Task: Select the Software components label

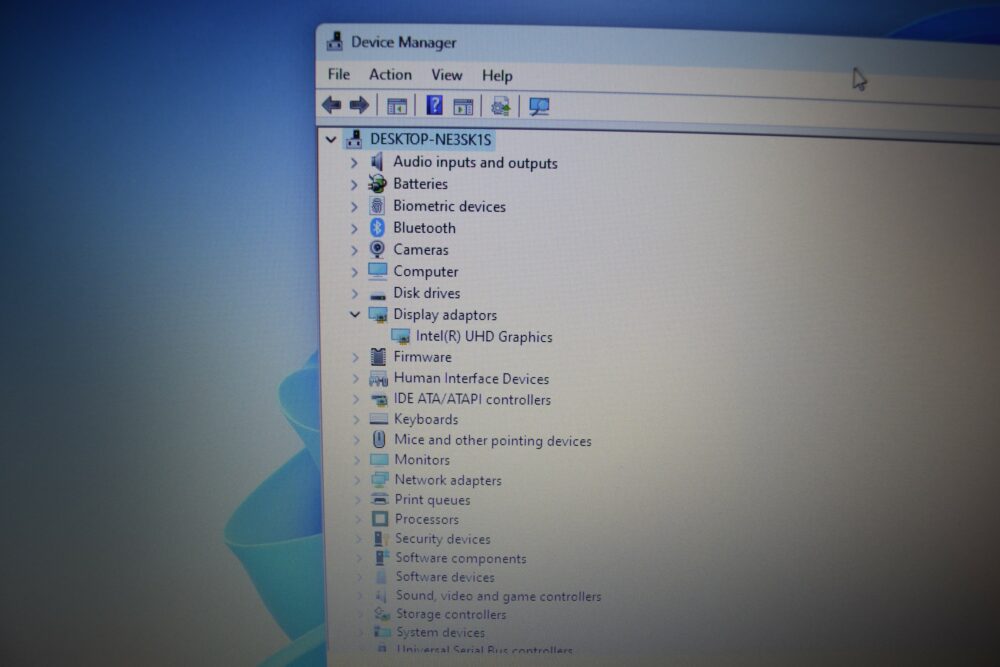Action: pos(460,558)
